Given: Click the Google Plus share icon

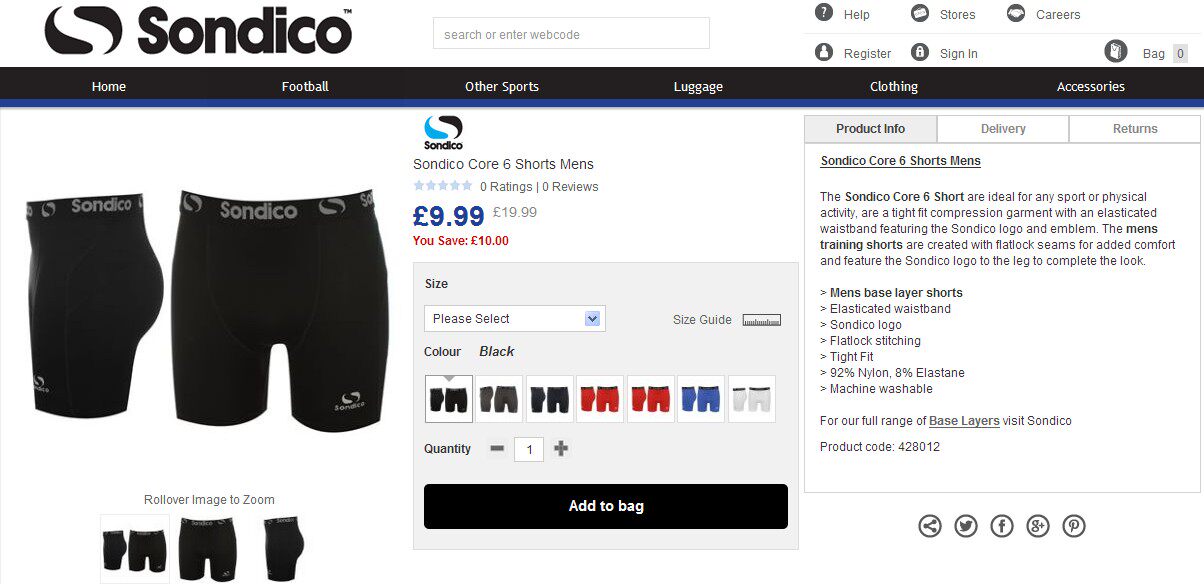Looking at the screenshot, I should (x=1037, y=526).
